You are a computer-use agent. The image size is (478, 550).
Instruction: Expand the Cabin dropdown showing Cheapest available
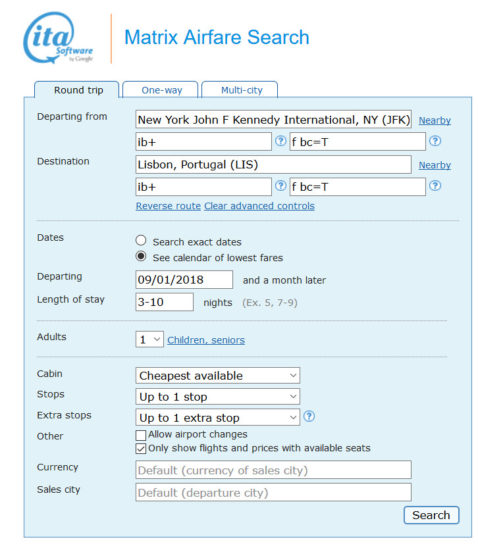217,376
